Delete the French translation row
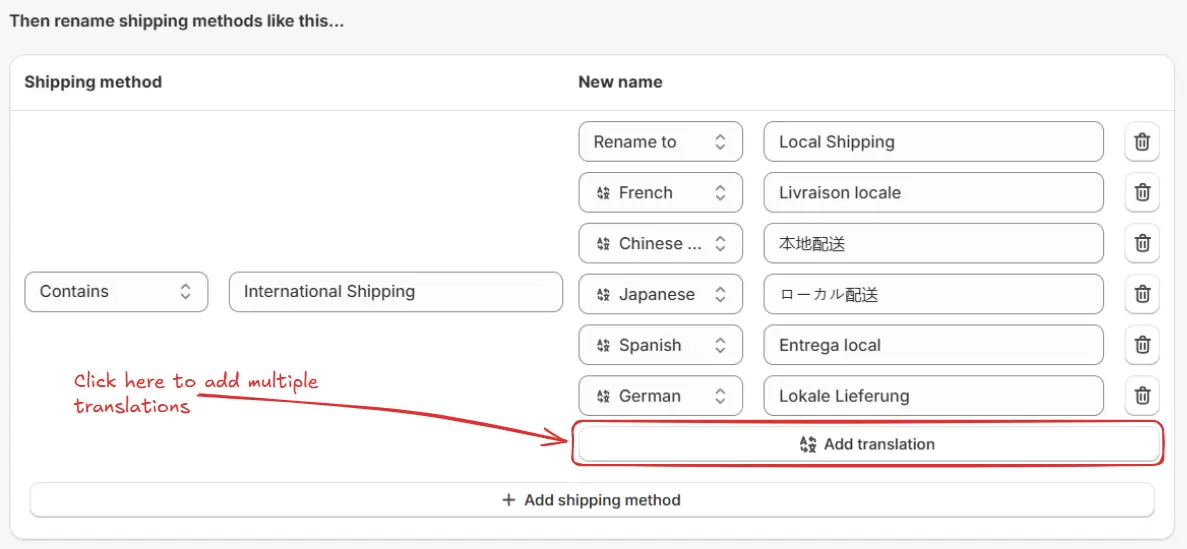 pos(1142,192)
